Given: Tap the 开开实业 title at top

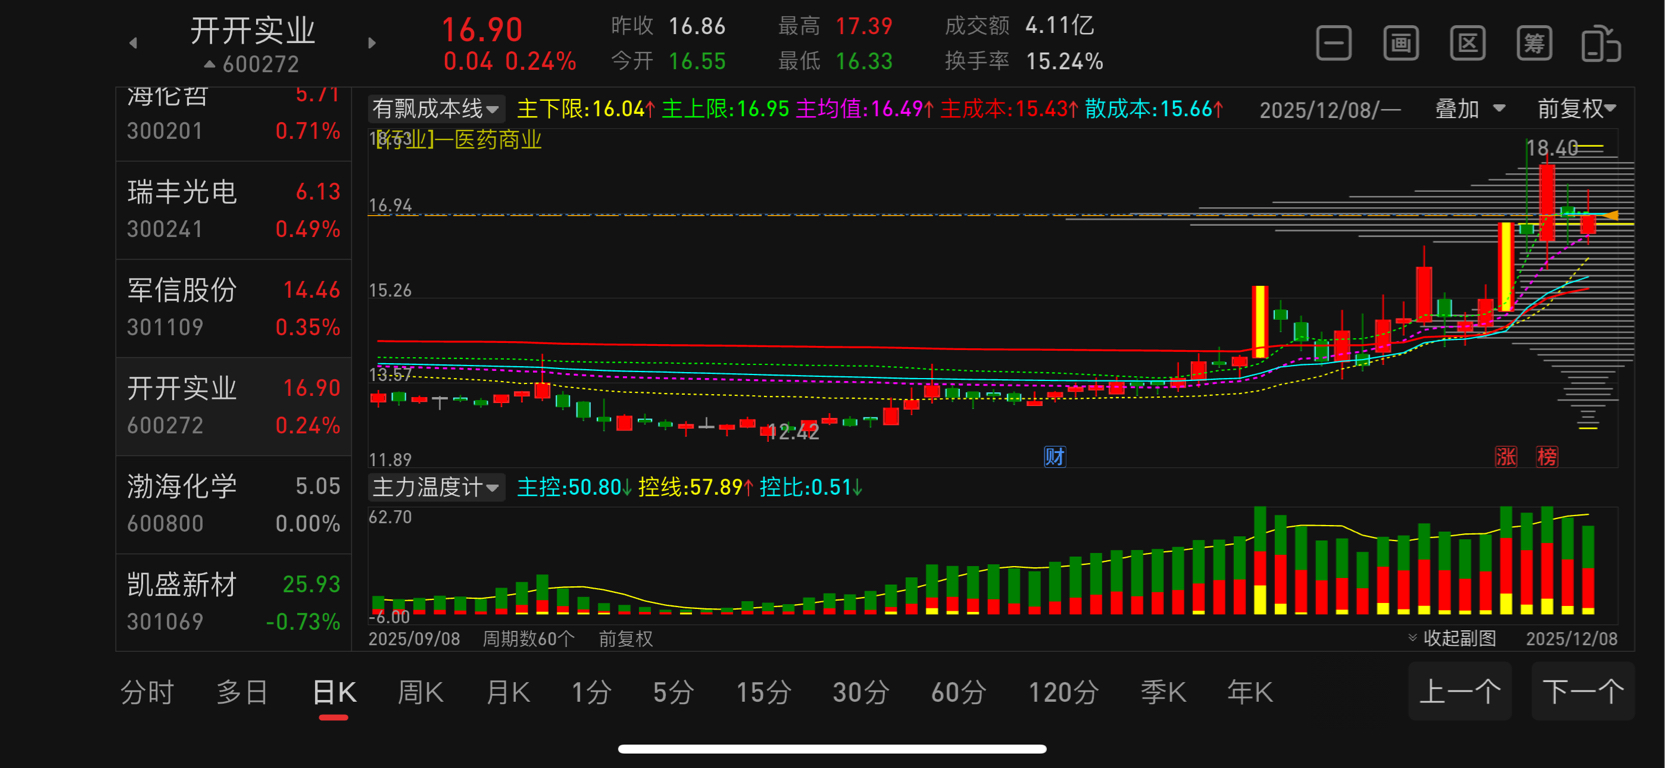Looking at the screenshot, I should click(253, 31).
